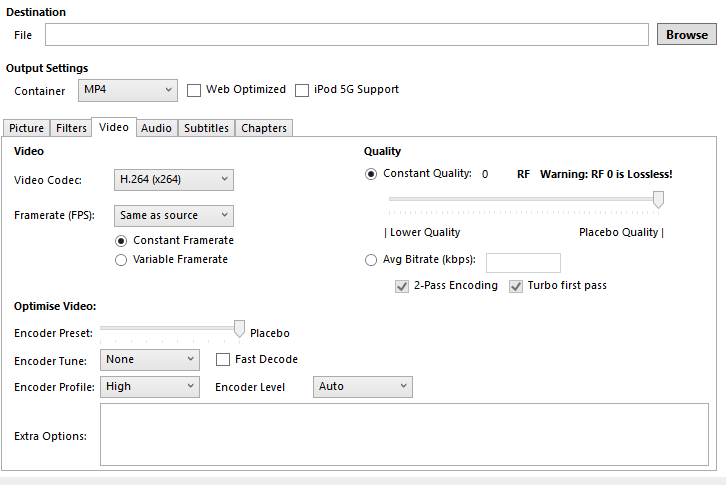Enable the Fast Decode checkbox
The width and height of the screenshot is (726, 485).
point(224,360)
